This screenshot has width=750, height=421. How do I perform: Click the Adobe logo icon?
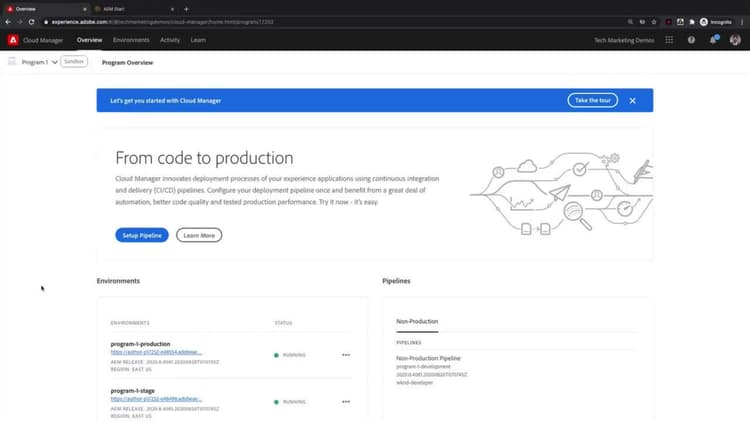(x=13, y=40)
